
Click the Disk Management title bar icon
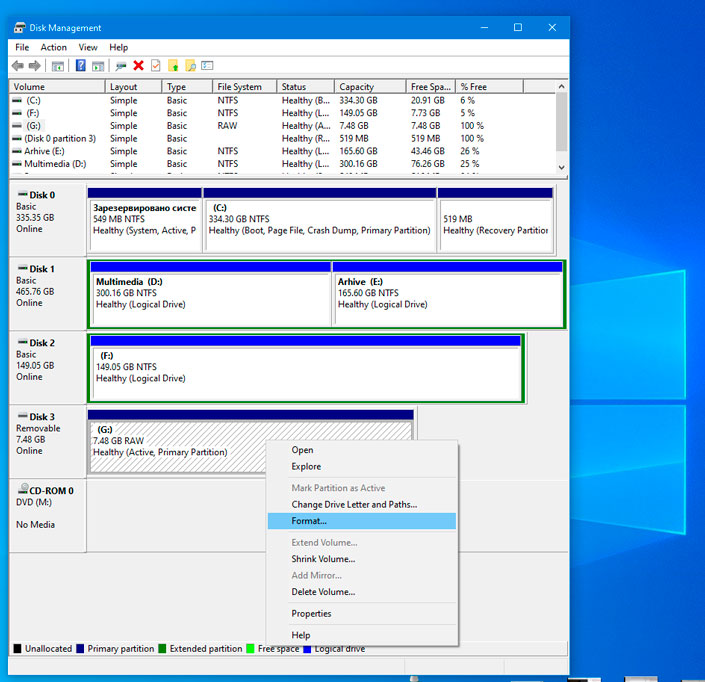[20, 27]
